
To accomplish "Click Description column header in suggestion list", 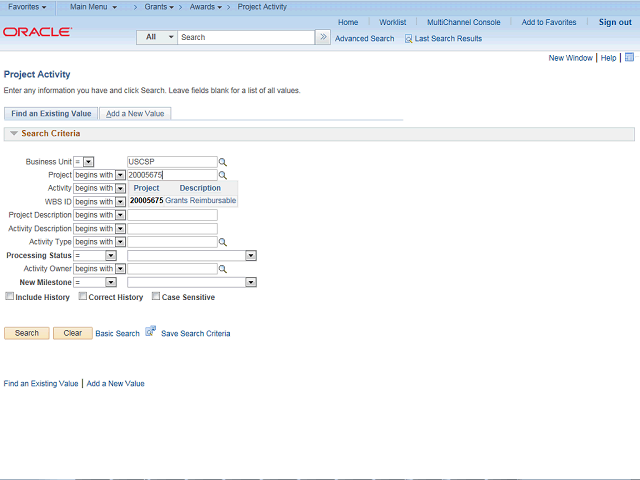I will coord(200,188).
